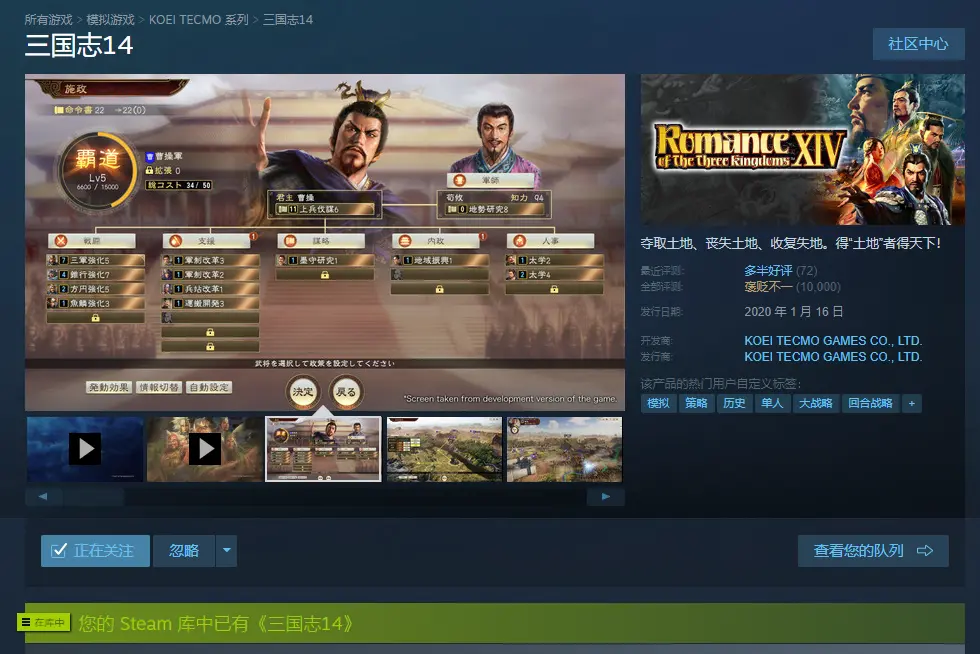Open the 所有游戏 breadcrumb link

[48, 19]
